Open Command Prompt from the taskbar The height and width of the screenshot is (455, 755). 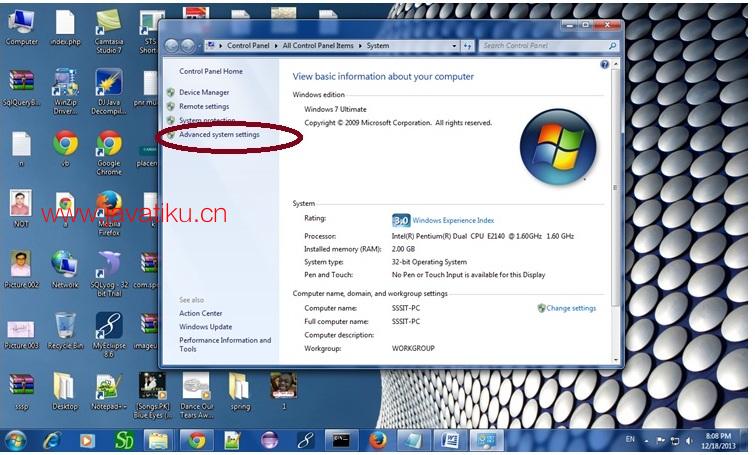click(341, 441)
